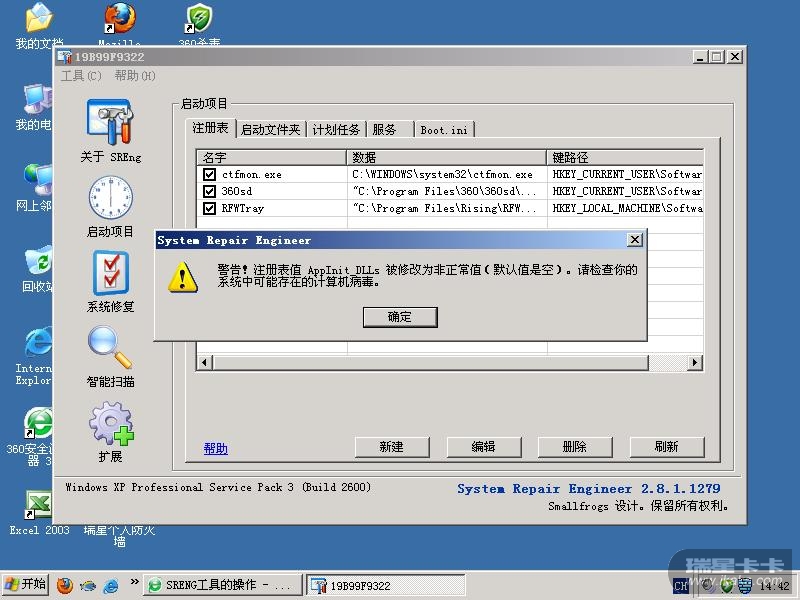Click the taskbar clock showing 14:42

(774, 586)
